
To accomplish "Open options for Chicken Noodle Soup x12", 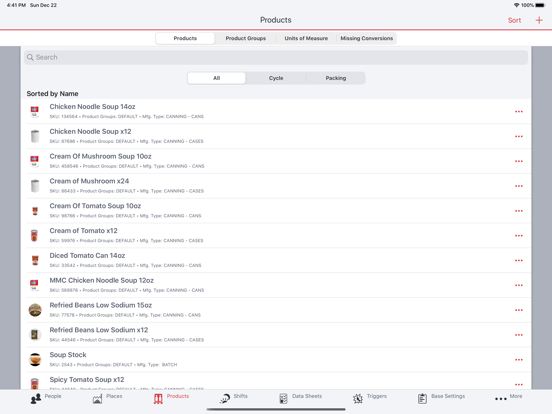I will coord(519,136).
